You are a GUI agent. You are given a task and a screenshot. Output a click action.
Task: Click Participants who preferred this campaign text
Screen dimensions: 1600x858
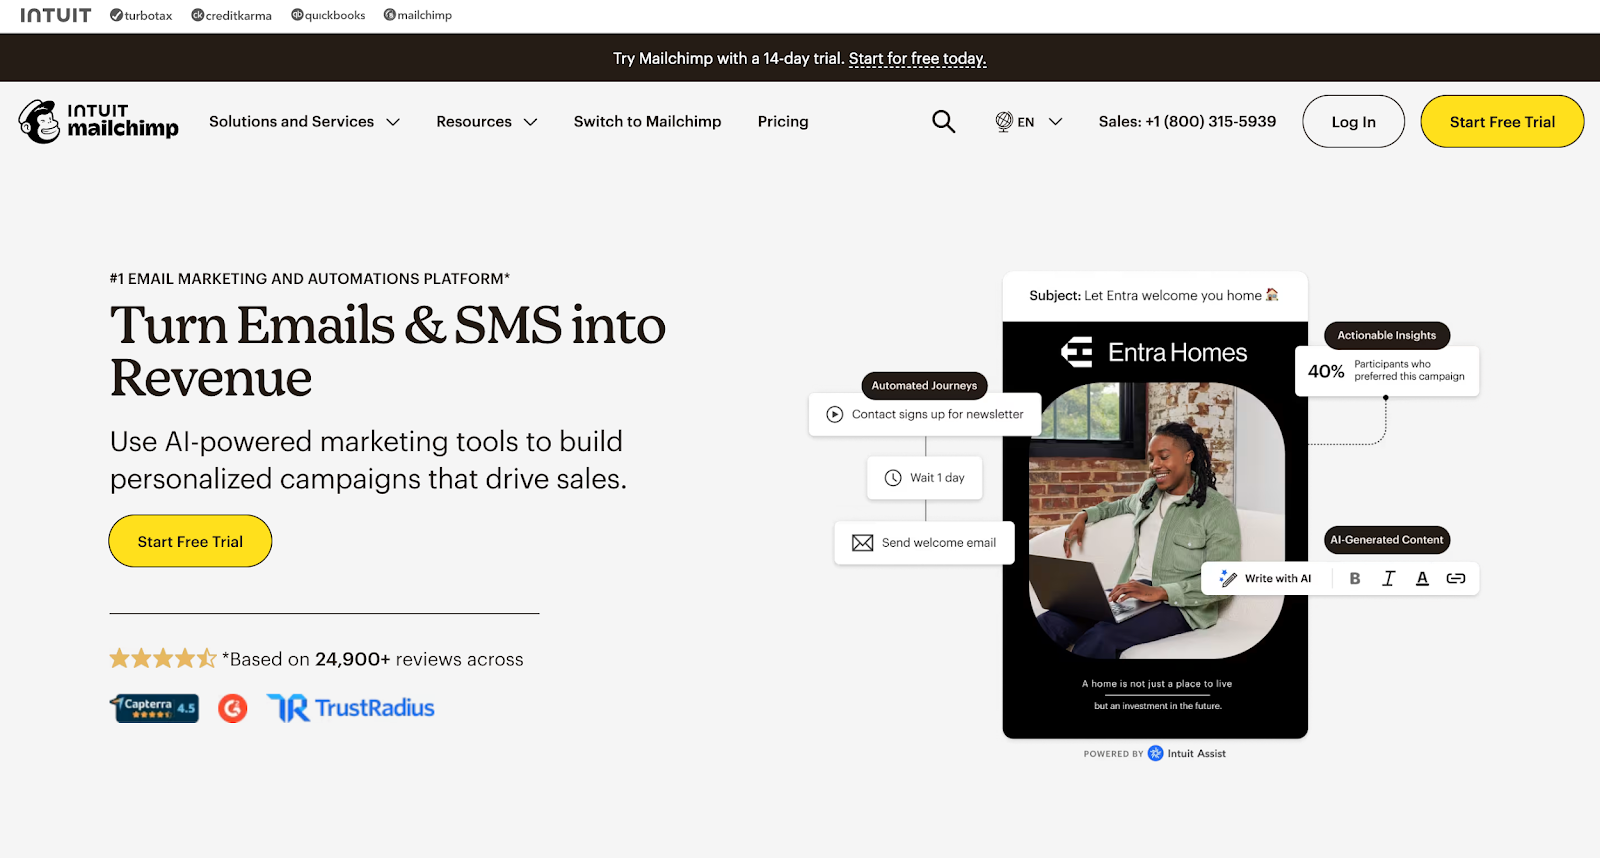point(1409,370)
